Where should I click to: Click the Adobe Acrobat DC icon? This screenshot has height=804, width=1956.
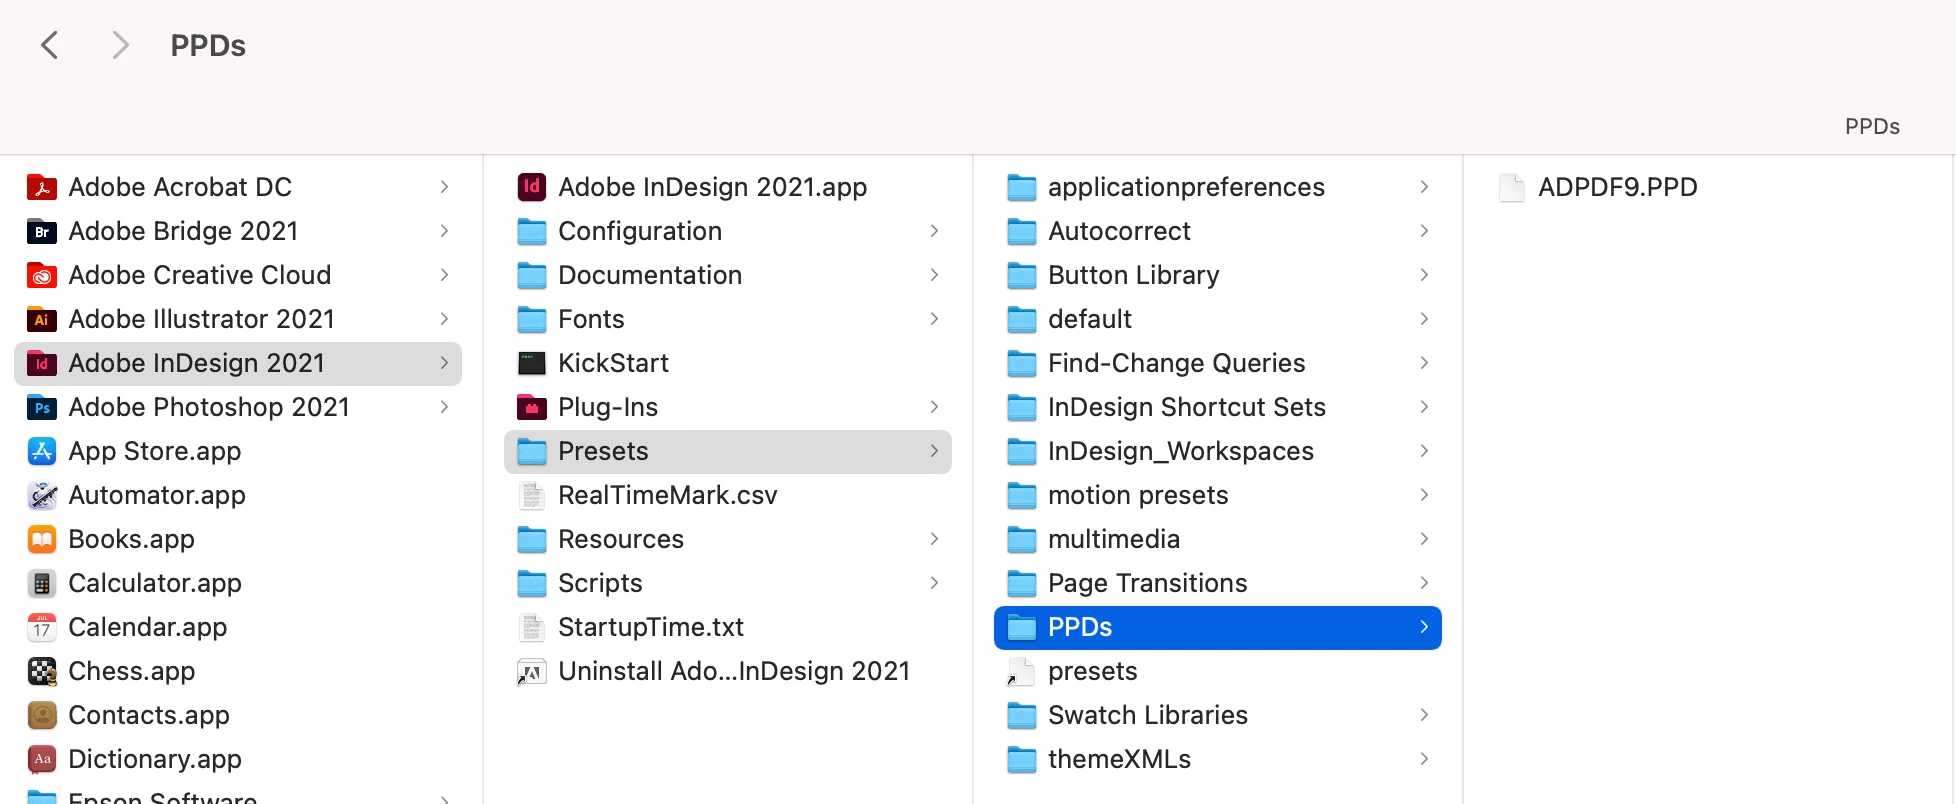pos(41,187)
